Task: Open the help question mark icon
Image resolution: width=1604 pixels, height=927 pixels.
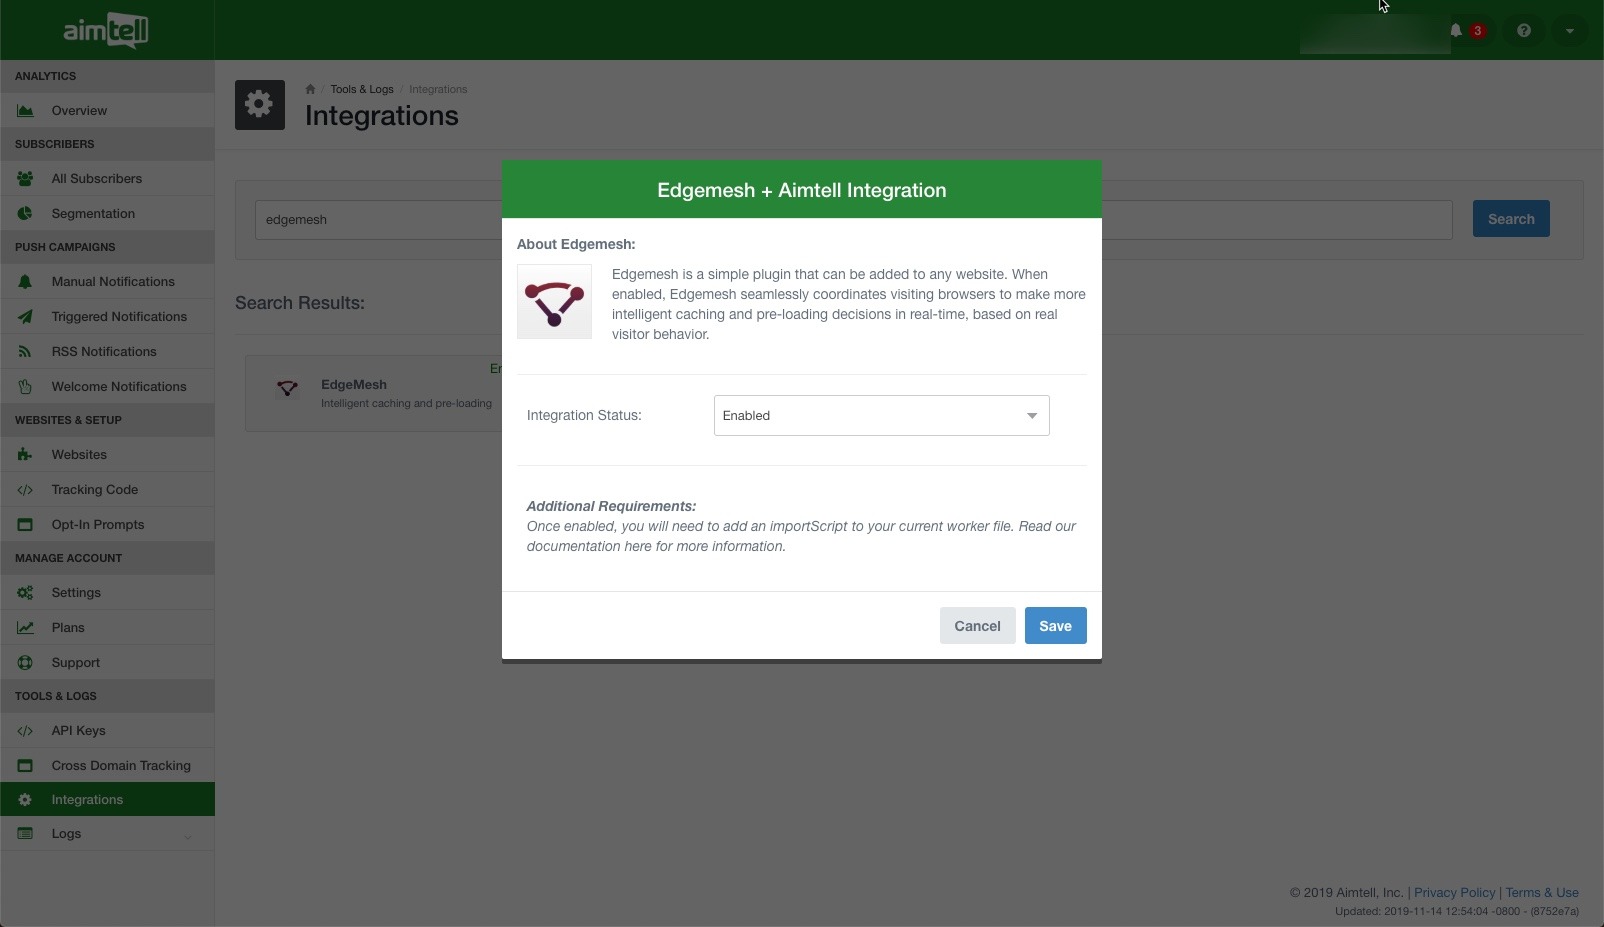Action: (1523, 30)
